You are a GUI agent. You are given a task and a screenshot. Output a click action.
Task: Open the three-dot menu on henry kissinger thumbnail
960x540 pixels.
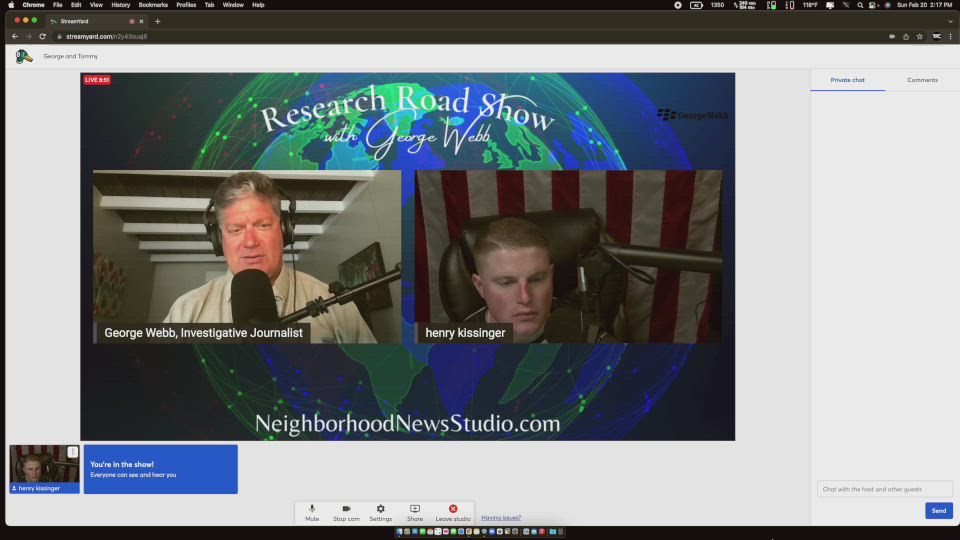[x=73, y=452]
